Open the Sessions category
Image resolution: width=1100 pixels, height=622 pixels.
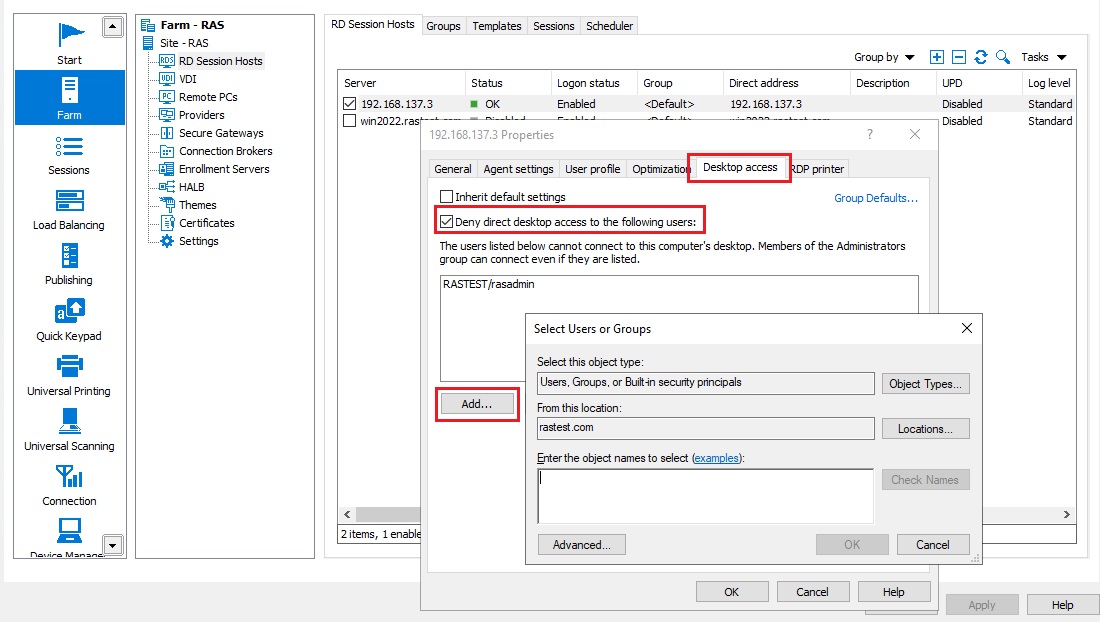(69, 155)
